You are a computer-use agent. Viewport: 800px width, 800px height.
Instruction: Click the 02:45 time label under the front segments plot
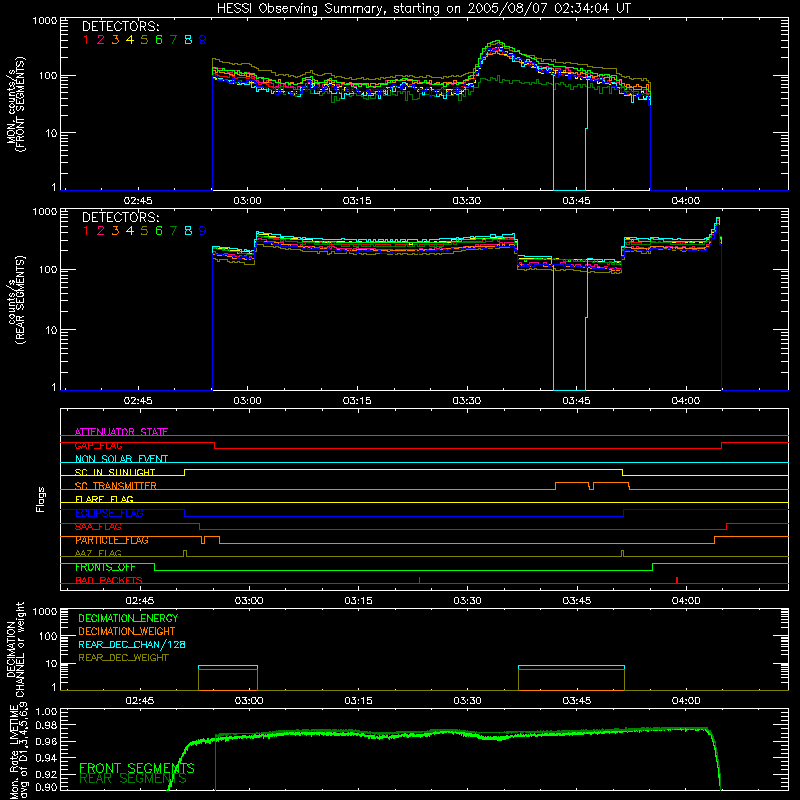point(138,201)
